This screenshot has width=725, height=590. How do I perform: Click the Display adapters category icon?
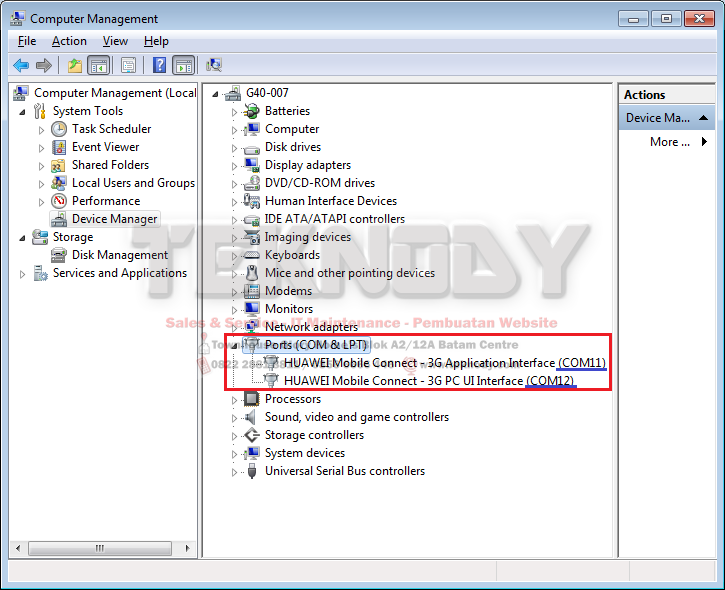pyautogui.click(x=252, y=165)
